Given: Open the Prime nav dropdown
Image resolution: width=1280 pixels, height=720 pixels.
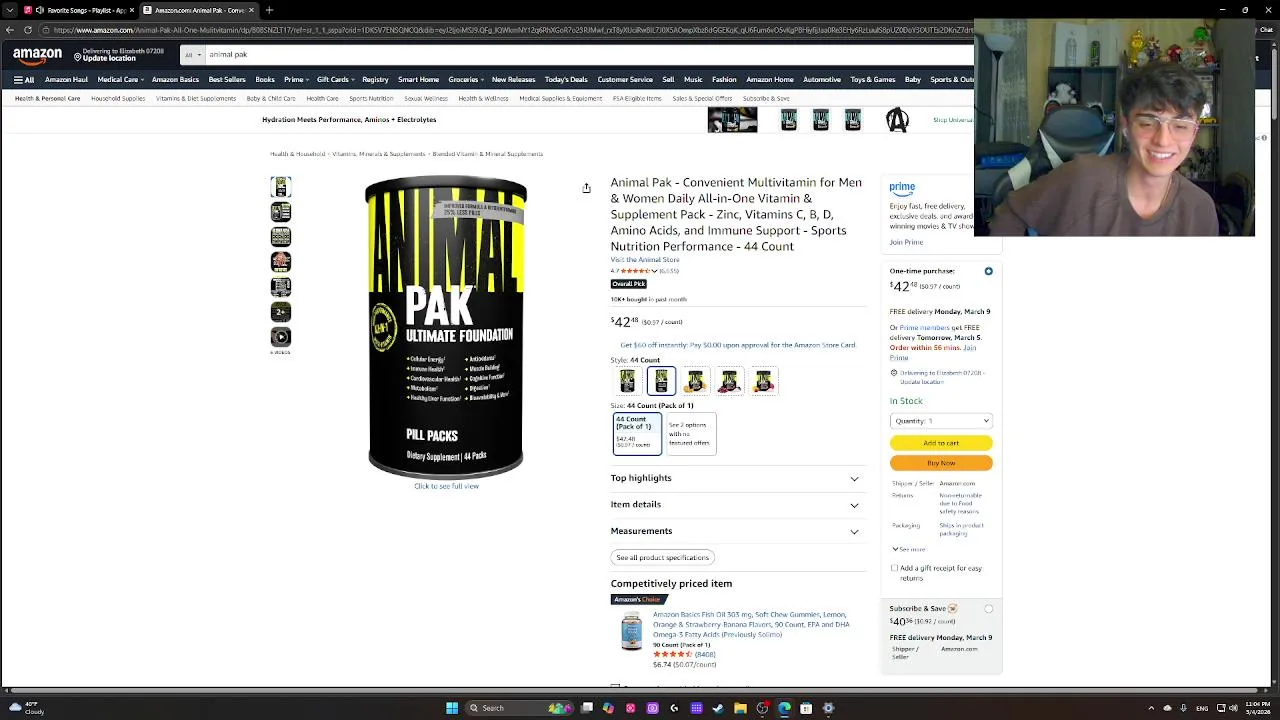Looking at the screenshot, I should tap(296, 80).
